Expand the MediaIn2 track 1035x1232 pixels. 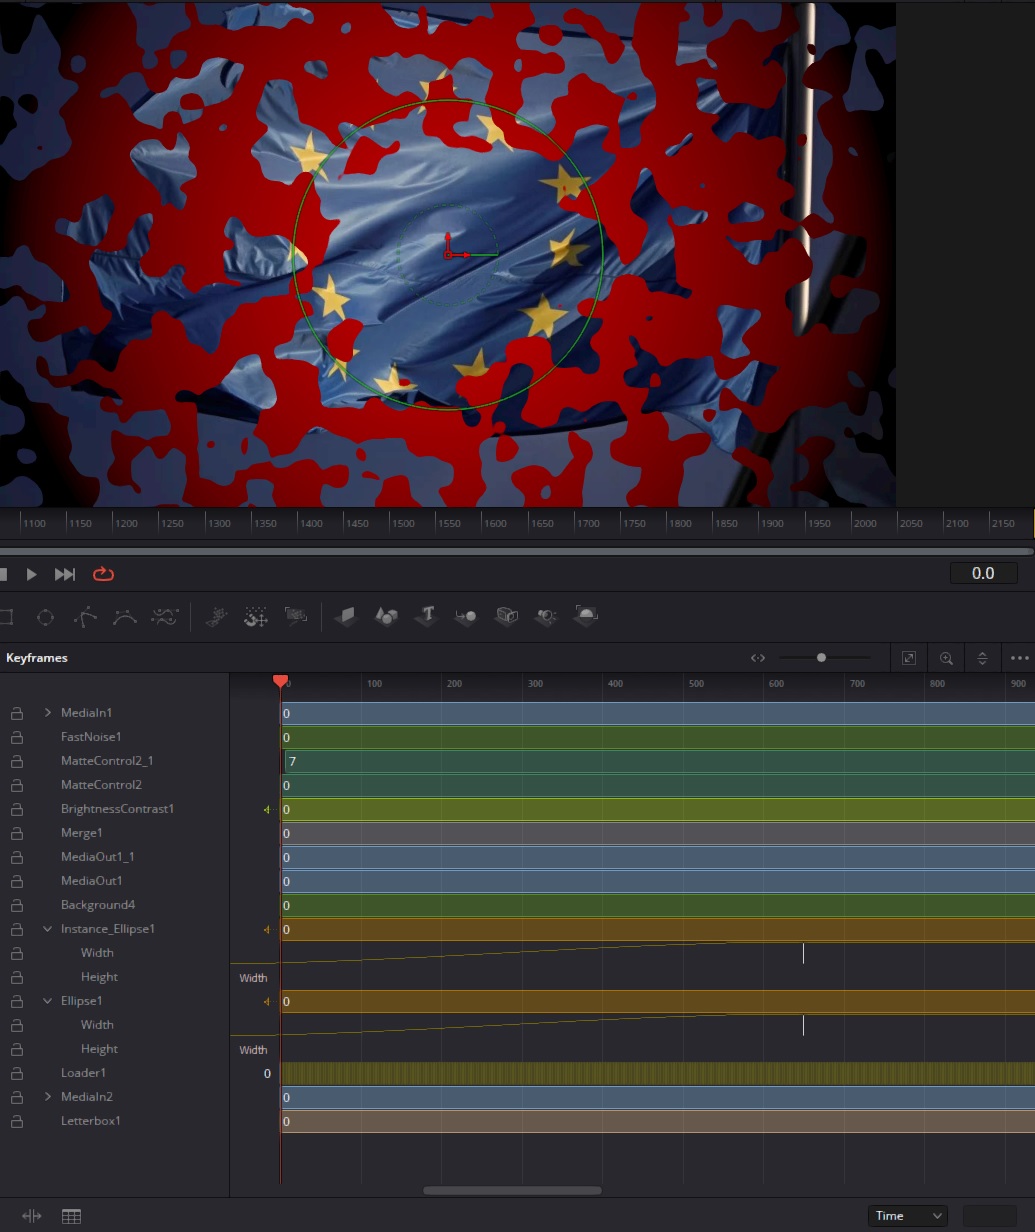[x=48, y=1097]
